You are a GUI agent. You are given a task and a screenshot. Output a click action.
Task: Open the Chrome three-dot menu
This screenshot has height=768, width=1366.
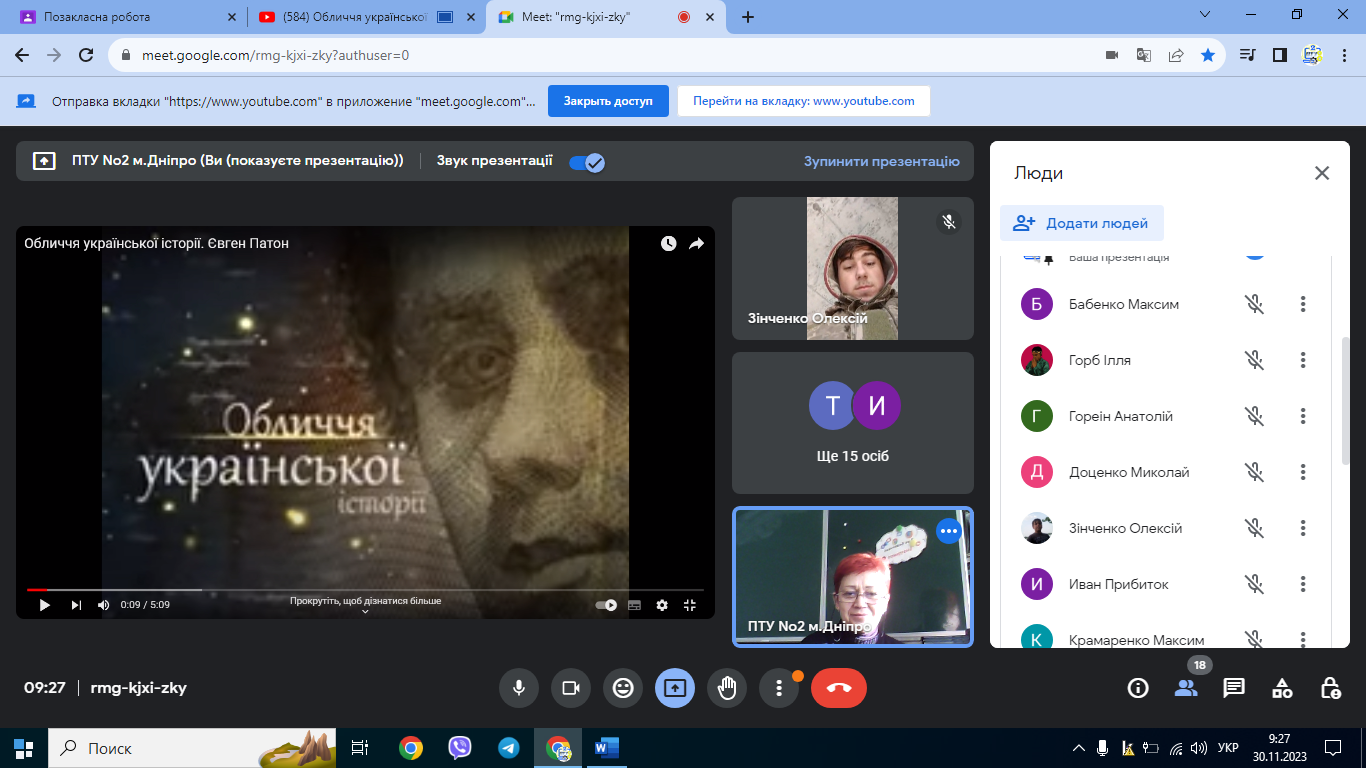(1344, 55)
